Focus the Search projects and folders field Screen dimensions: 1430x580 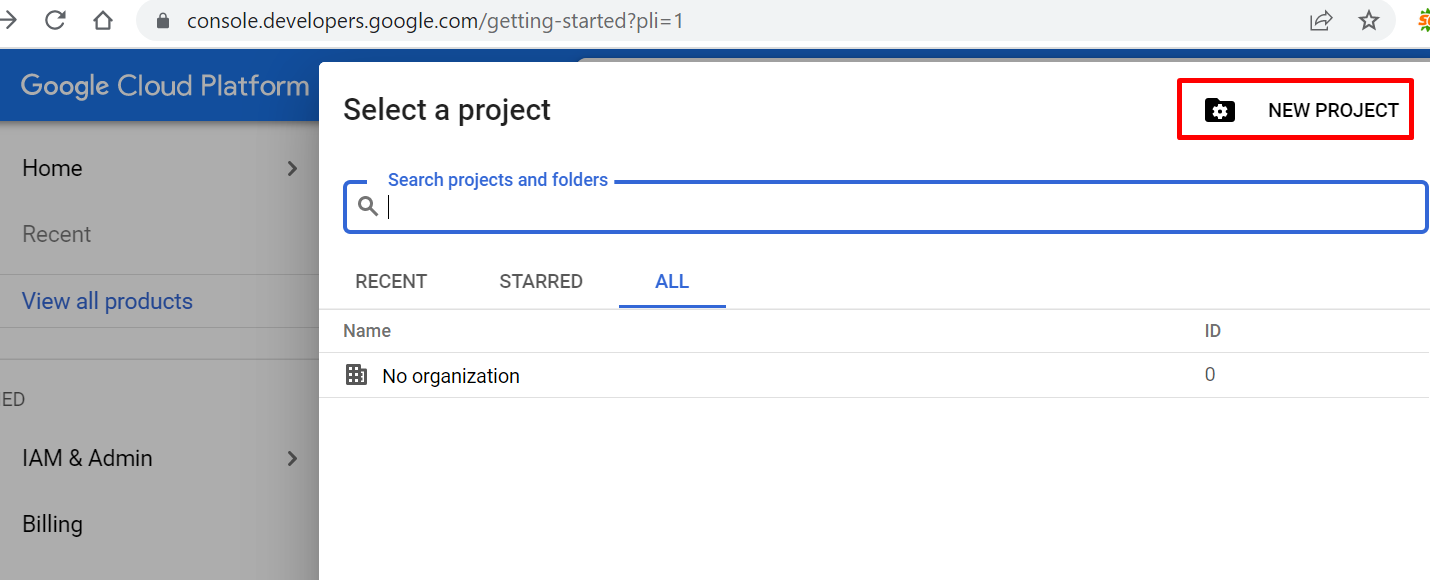pyautogui.click(x=900, y=207)
